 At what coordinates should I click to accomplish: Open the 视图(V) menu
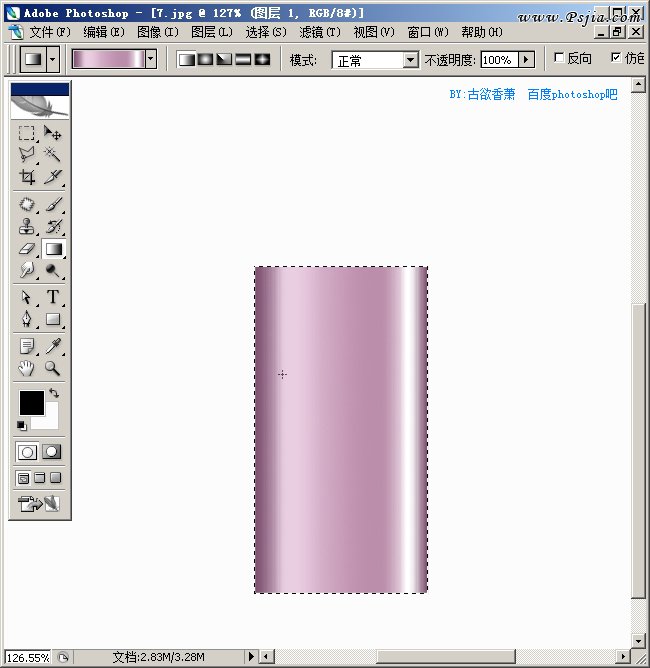pyautogui.click(x=374, y=32)
